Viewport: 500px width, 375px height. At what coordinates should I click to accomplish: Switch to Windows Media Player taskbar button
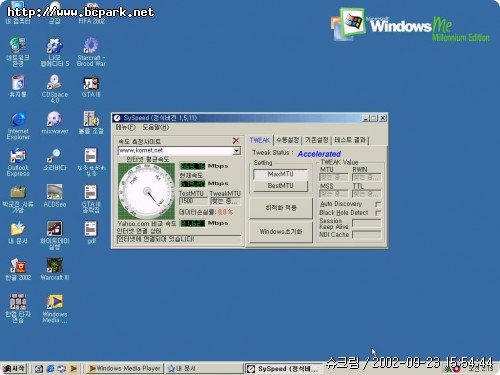125,369
